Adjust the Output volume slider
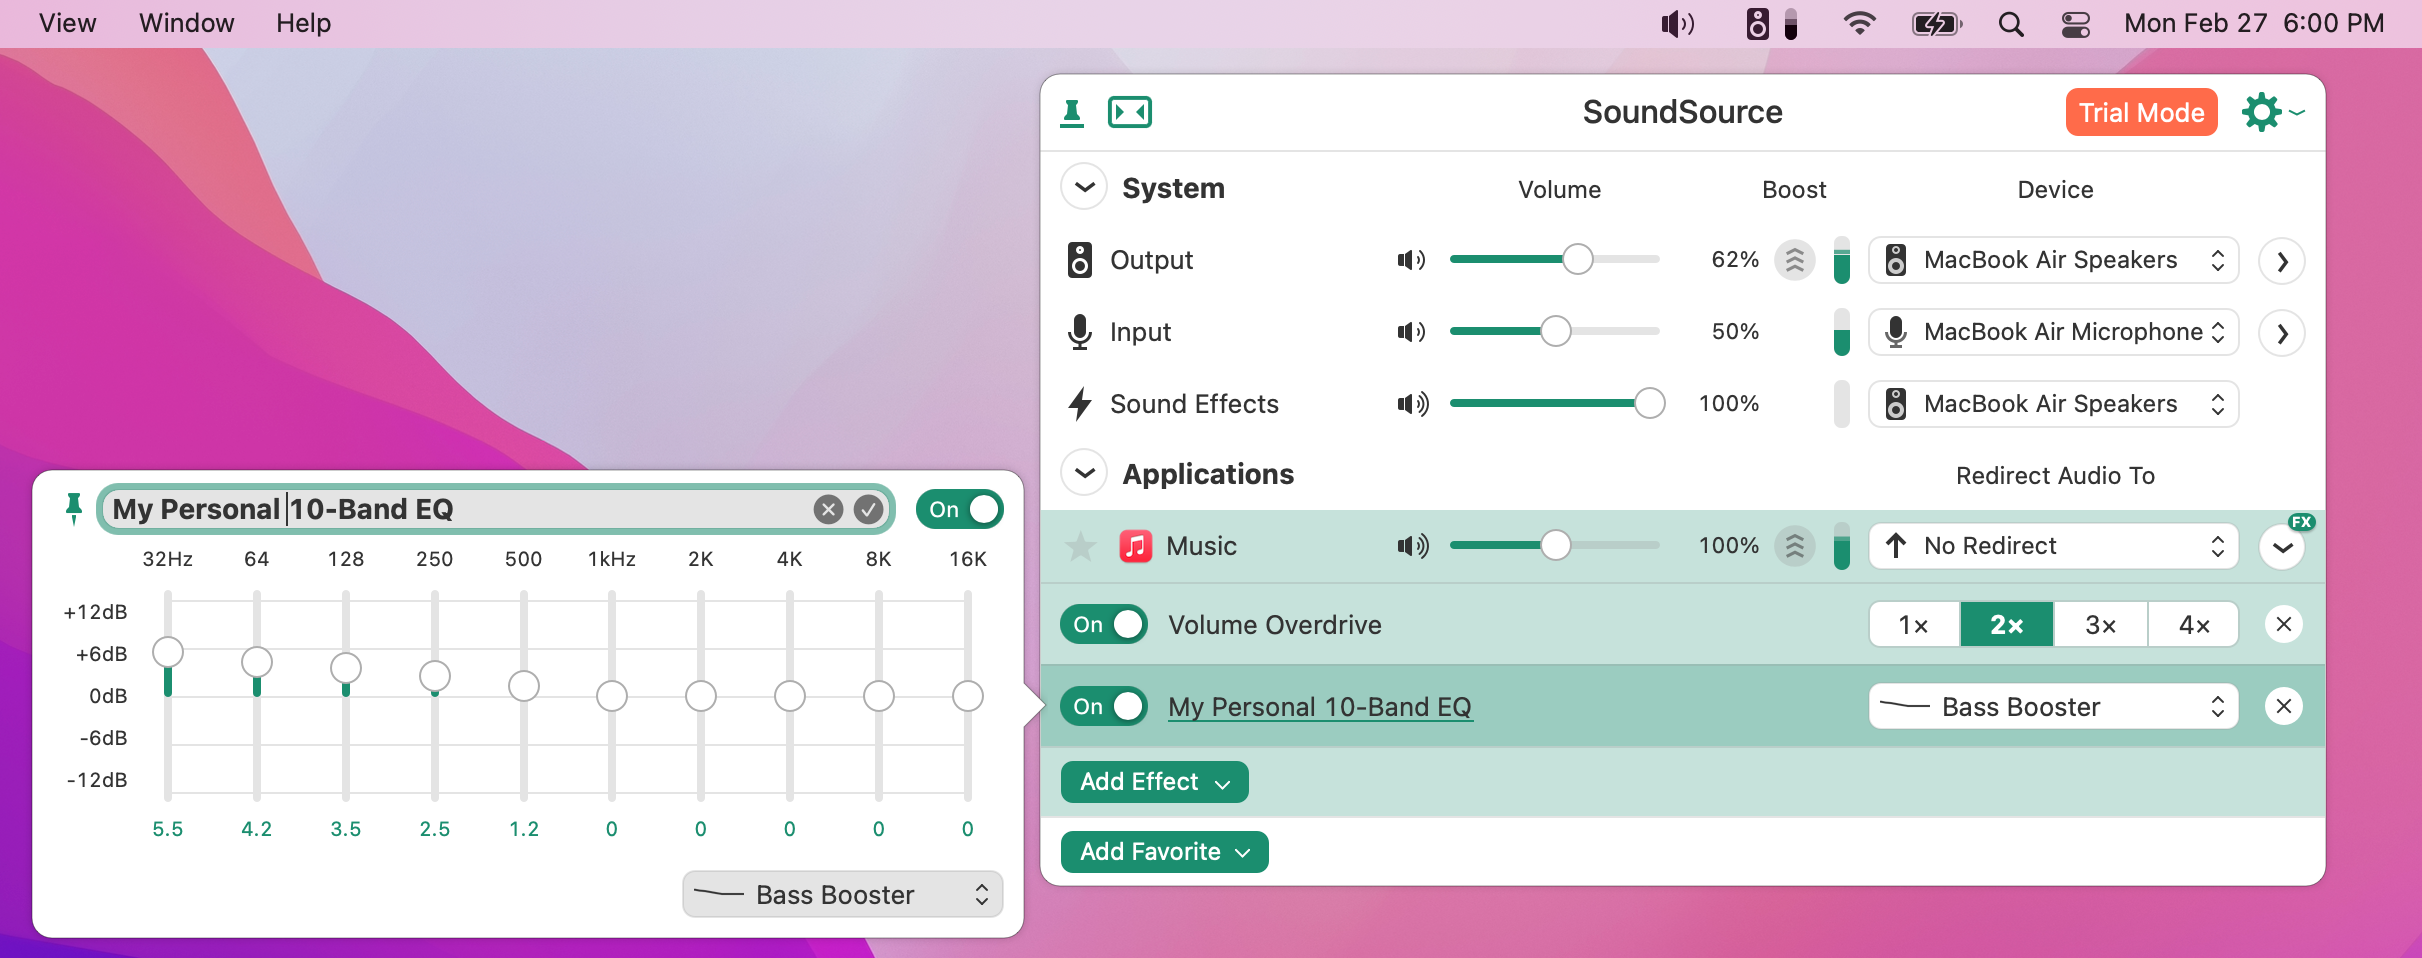The width and height of the screenshot is (2422, 958). click(1554, 259)
